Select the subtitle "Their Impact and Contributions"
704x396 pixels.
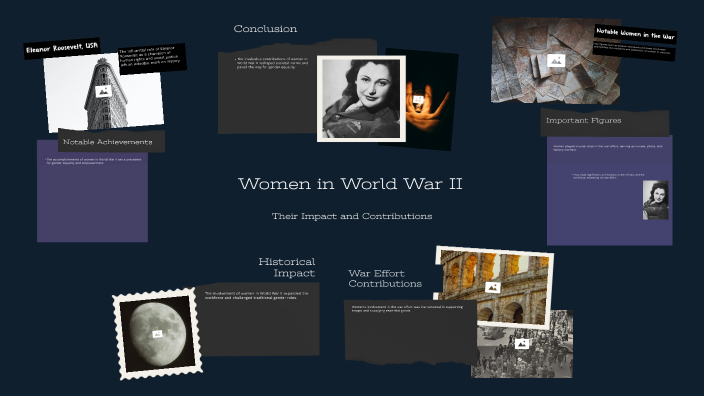pyautogui.click(x=352, y=216)
